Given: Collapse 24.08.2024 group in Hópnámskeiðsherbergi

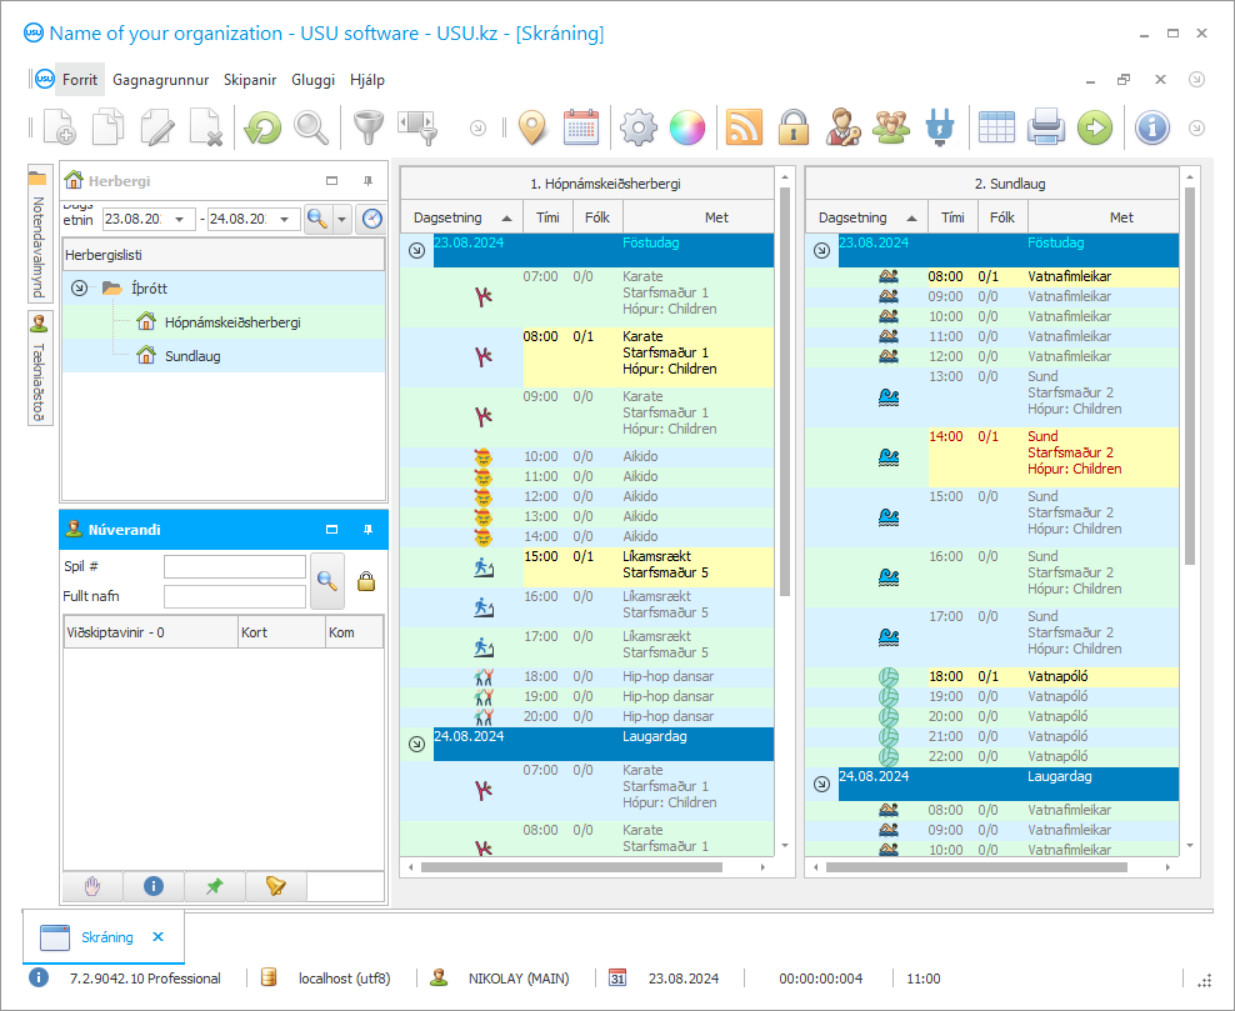Looking at the screenshot, I should tap(417, 744).
